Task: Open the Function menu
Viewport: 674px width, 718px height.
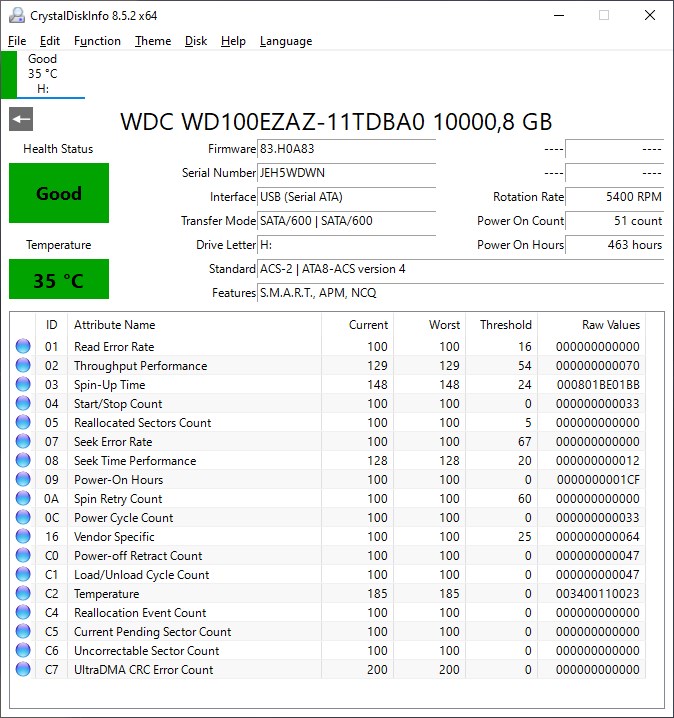Action: tap(97, 41)
